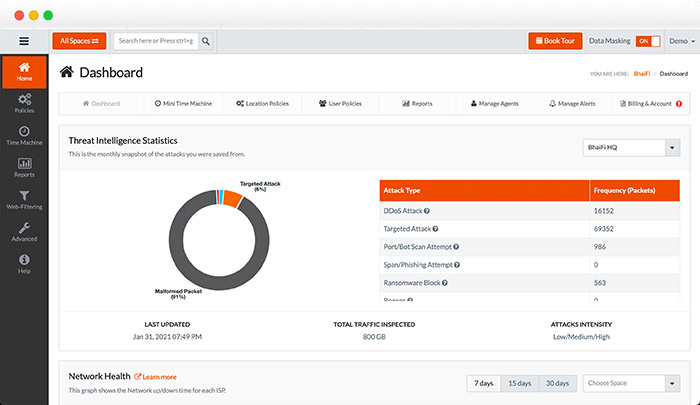This screenshot has width=700, height=405.
Task: Select the 30 days range option
Action: point(555,383)
